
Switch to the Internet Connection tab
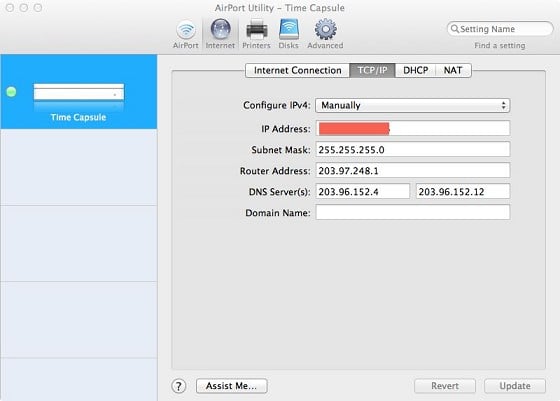(x=298, y=70)
